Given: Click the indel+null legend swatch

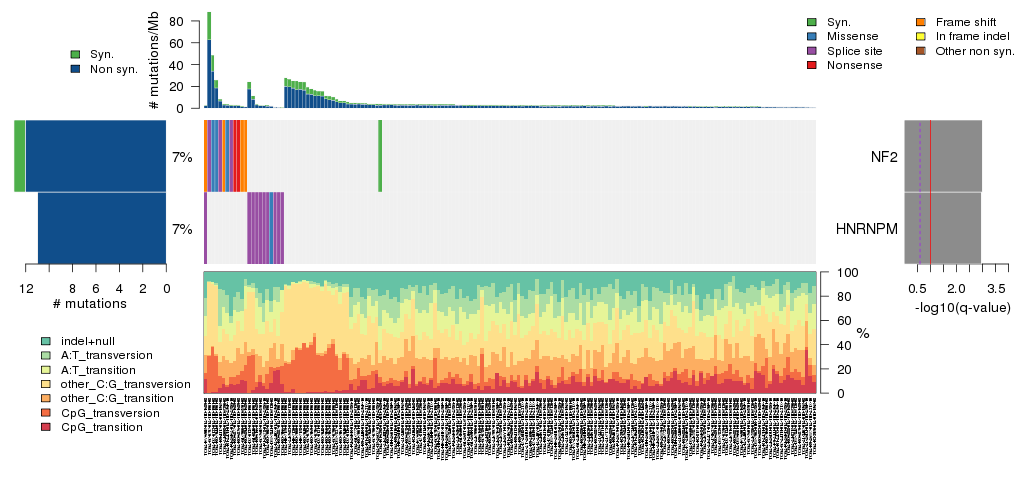Looking at the screenshot, I should (x=45, y=341).
